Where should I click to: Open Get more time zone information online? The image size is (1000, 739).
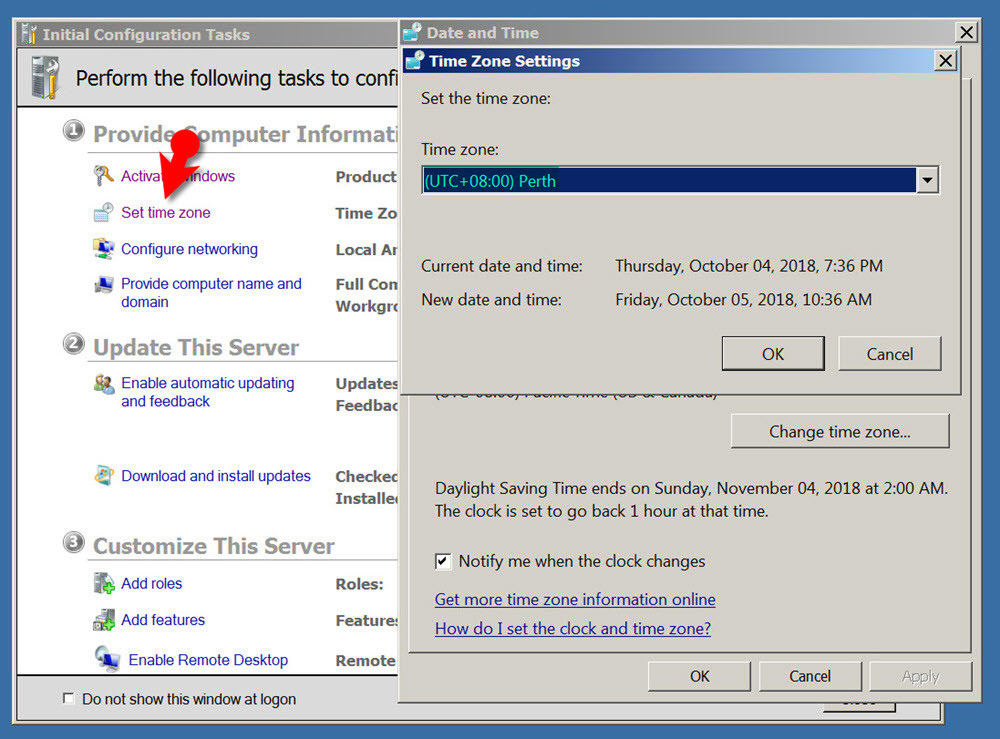coord(575,599)
